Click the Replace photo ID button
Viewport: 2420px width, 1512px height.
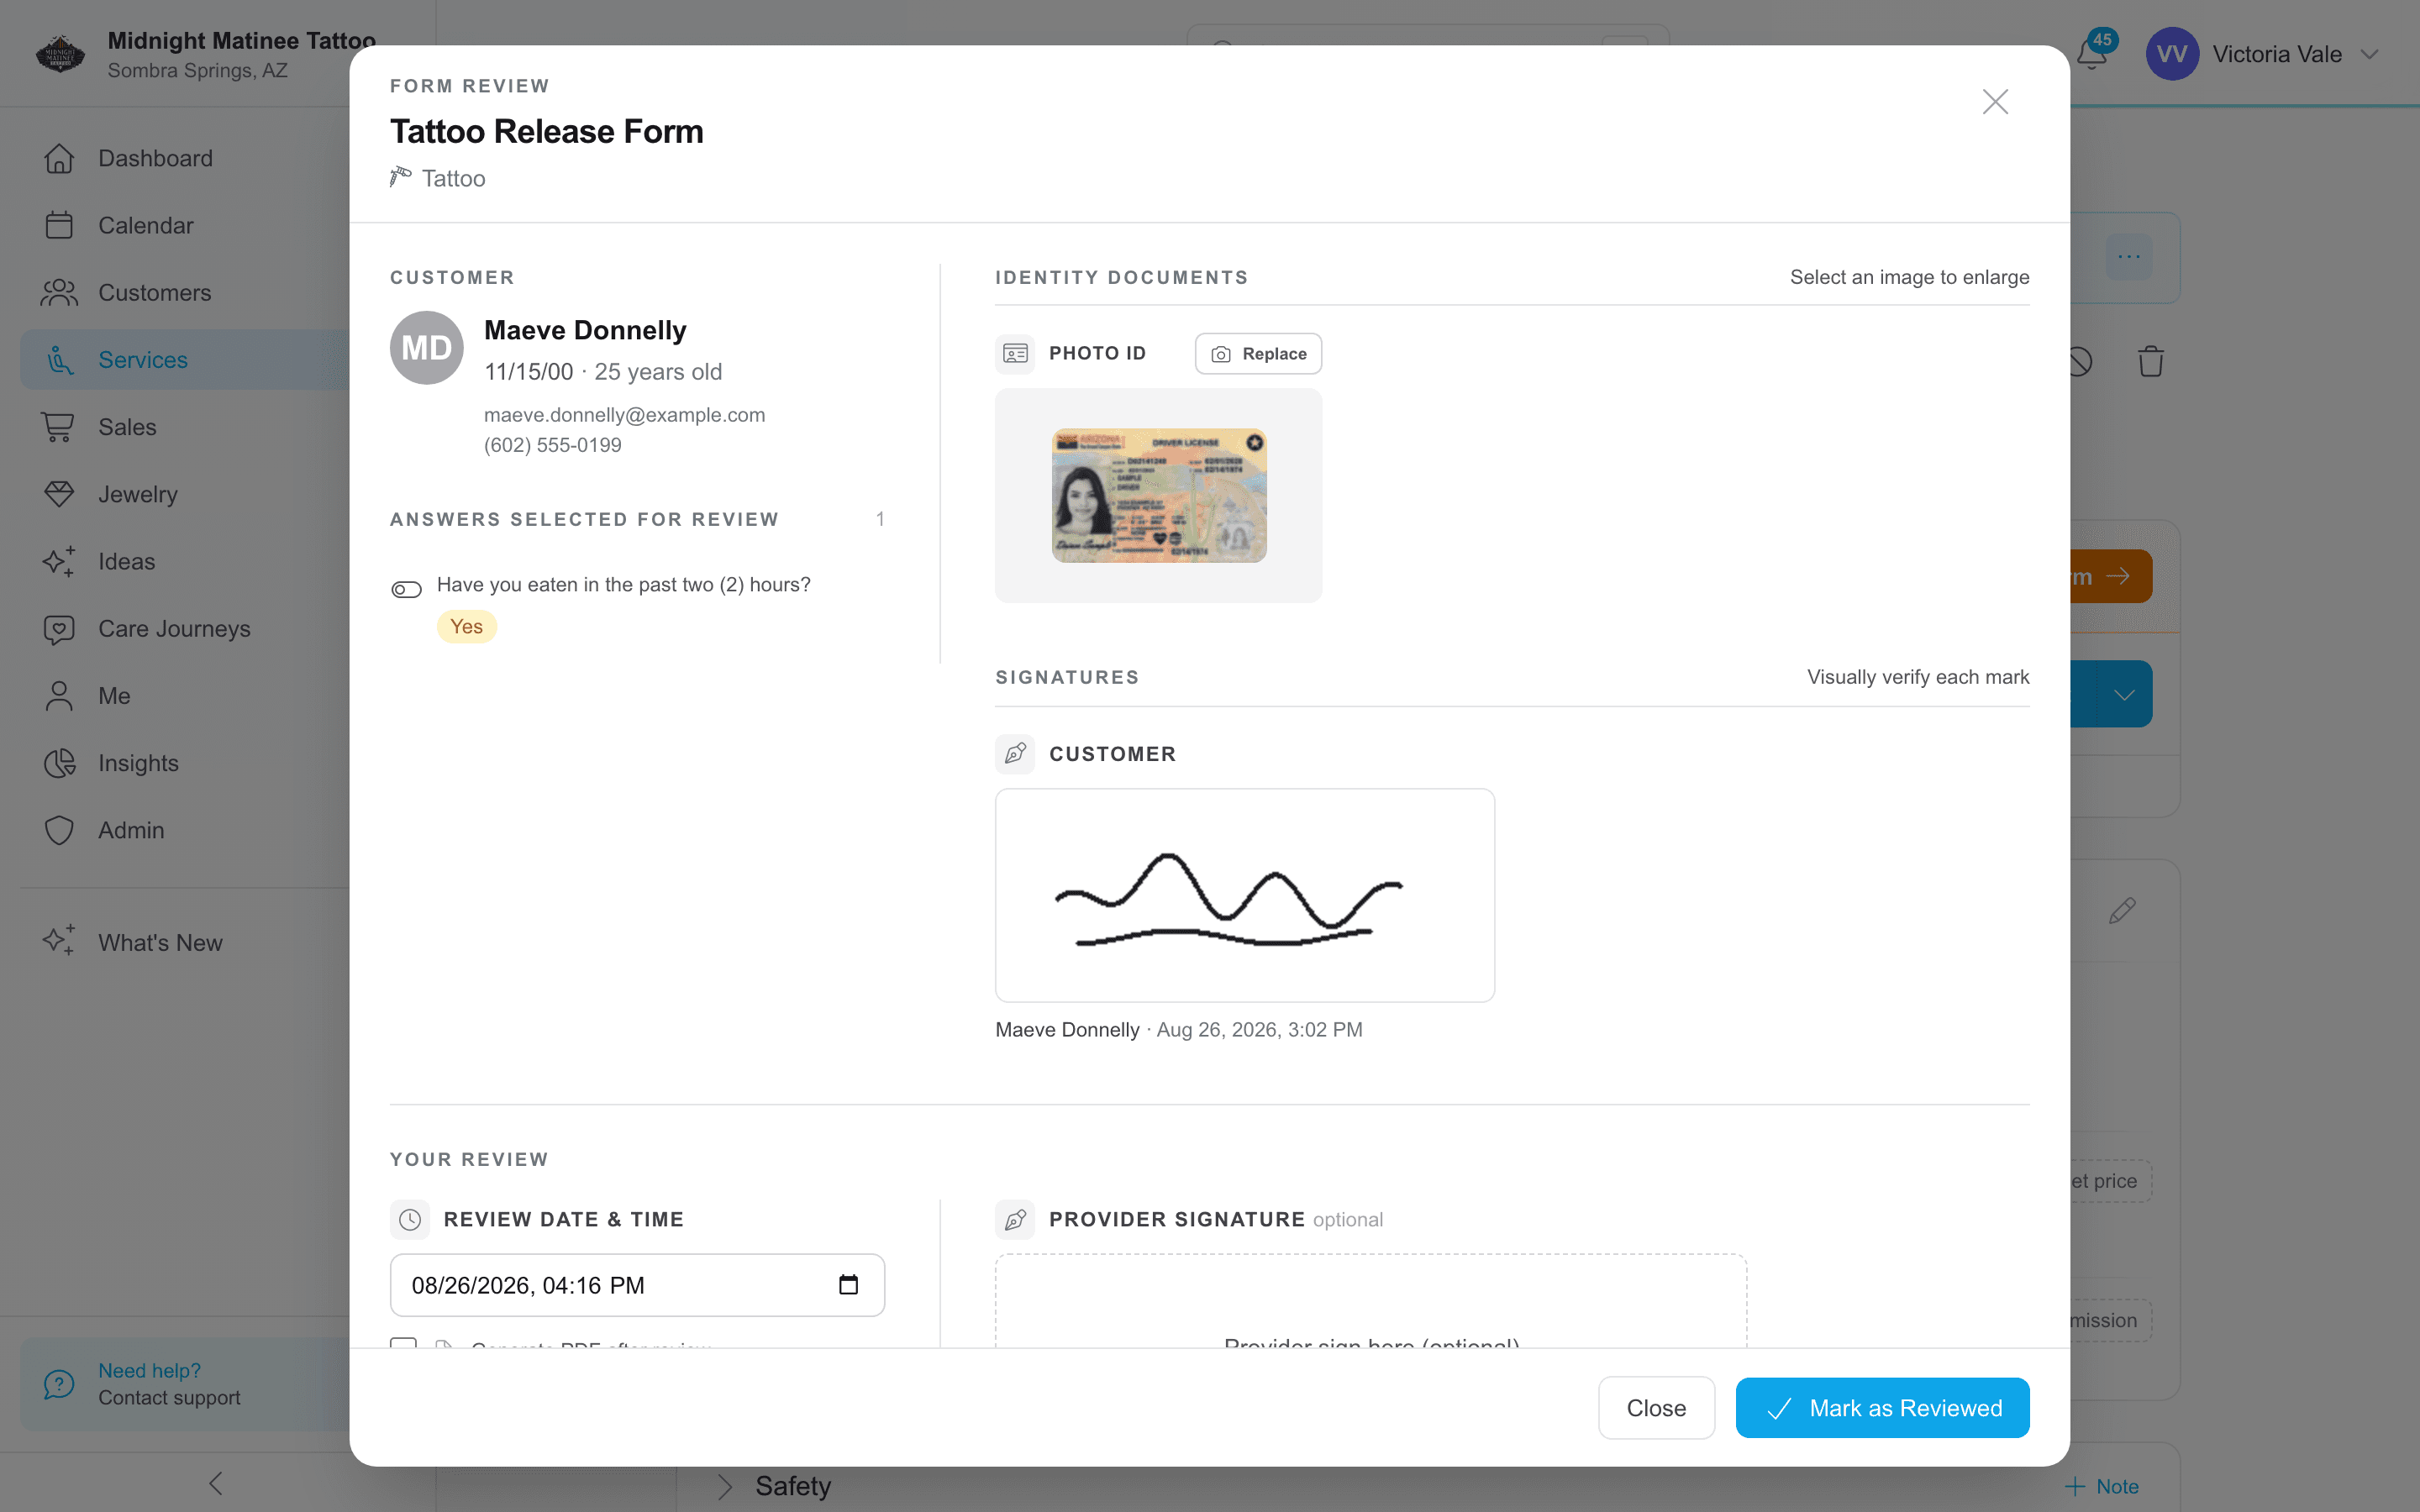click(1258, 354)
